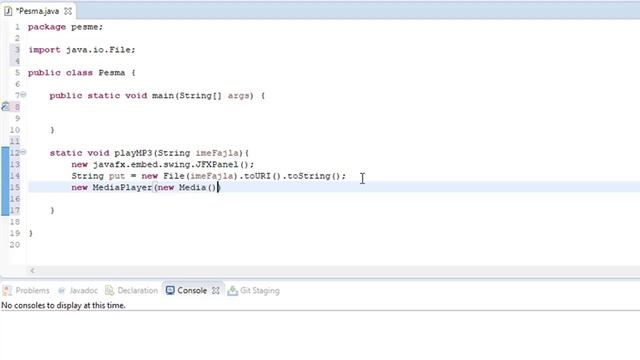640x360 pixels.
Task: Collapse the playMP3 method fold marker
Action: (24, 152)
